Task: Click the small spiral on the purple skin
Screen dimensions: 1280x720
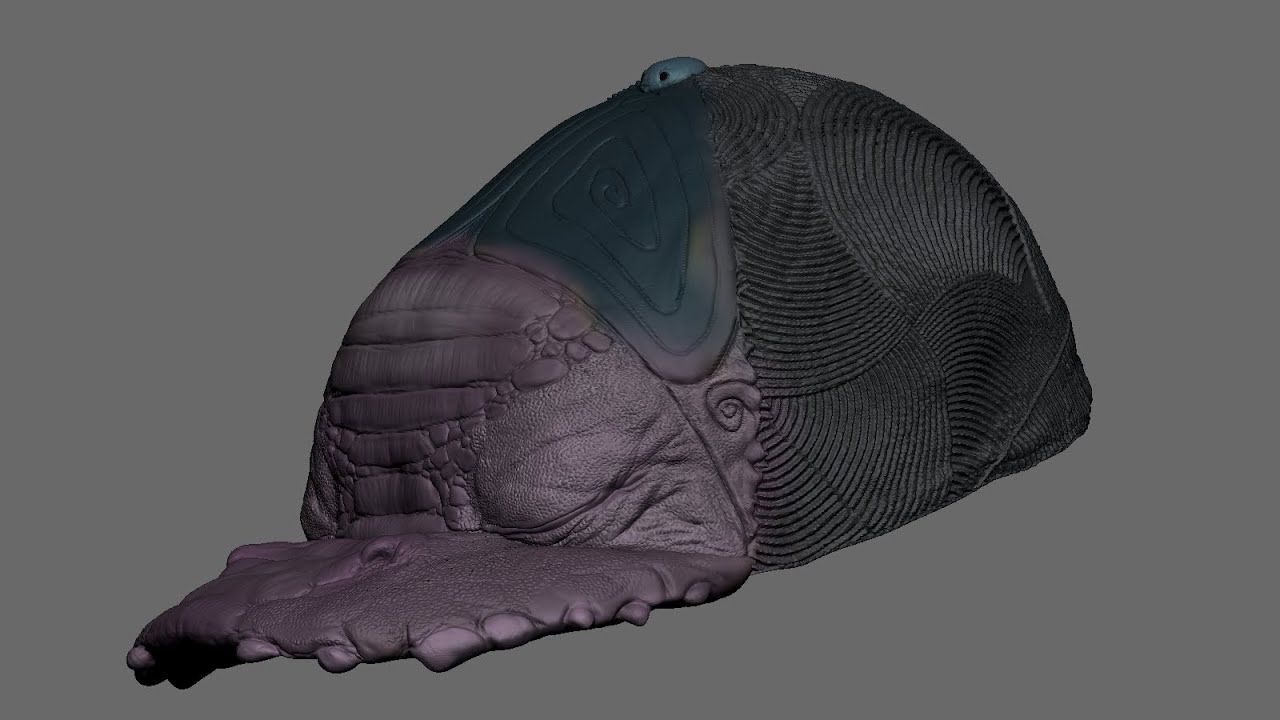Action: (731, 408)
